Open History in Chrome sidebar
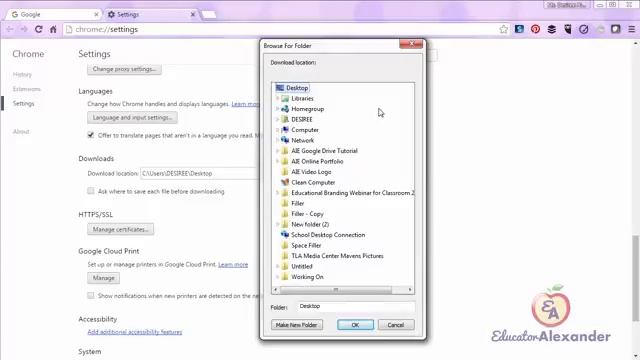The width and height of the screenshot is (640, 360). pyautogui.click(x=22, y=74)
